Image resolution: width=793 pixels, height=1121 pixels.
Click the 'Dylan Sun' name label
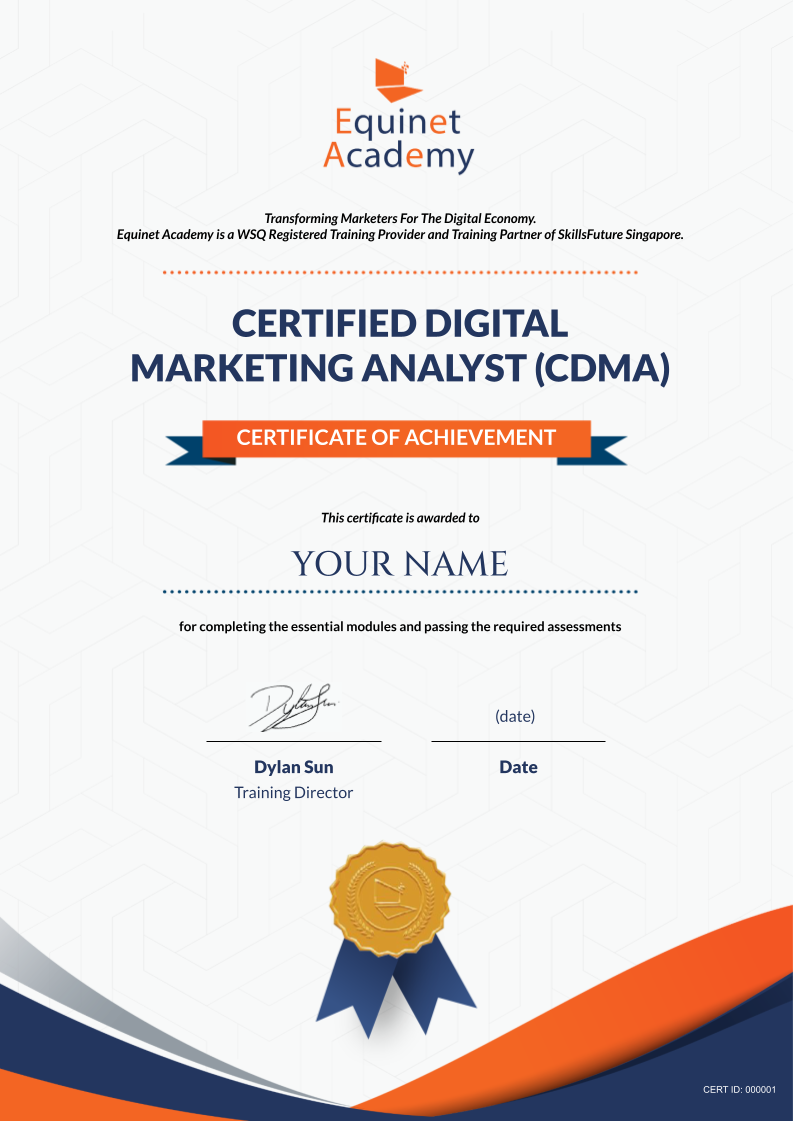point(294,767)
